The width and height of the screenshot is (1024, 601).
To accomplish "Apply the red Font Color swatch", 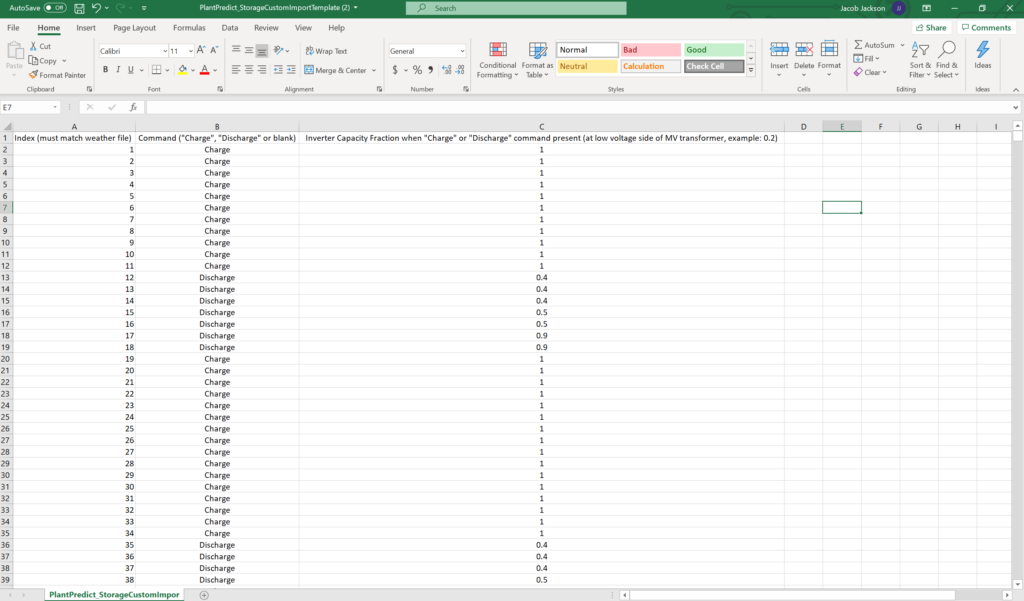I will pos(204,70).
